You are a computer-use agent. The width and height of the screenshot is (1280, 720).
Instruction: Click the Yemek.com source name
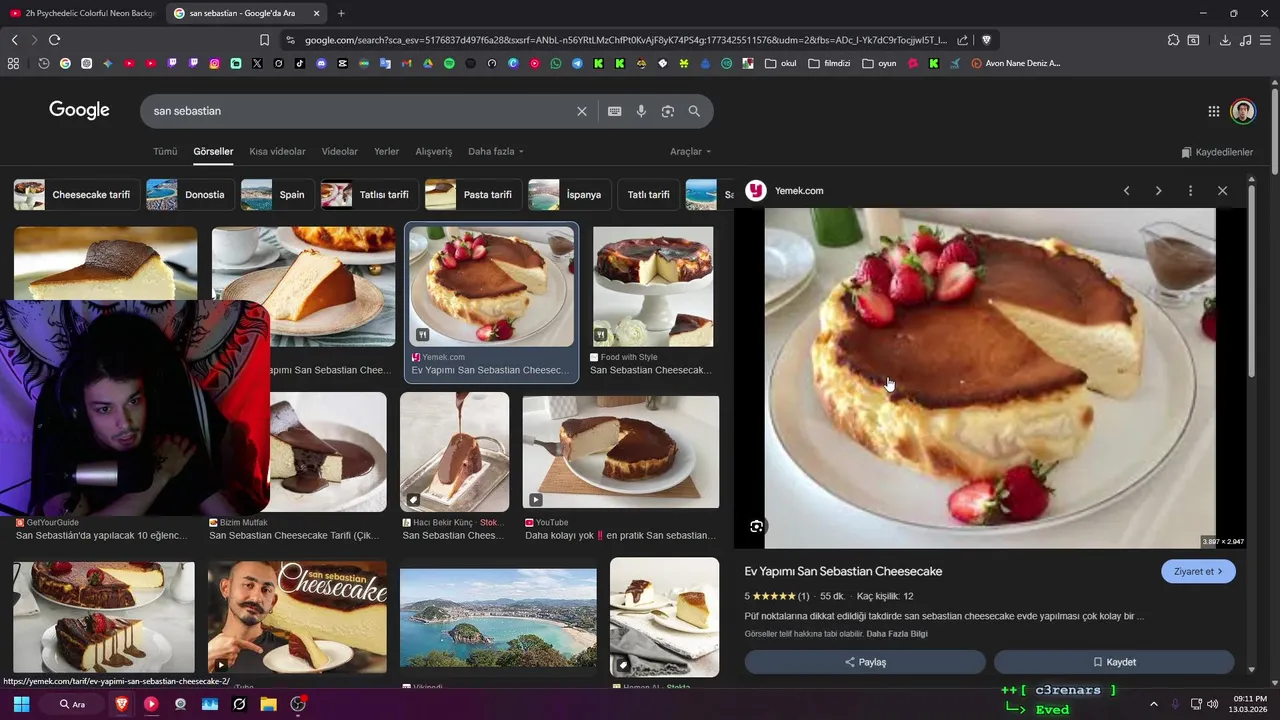(x=799, y=191)
